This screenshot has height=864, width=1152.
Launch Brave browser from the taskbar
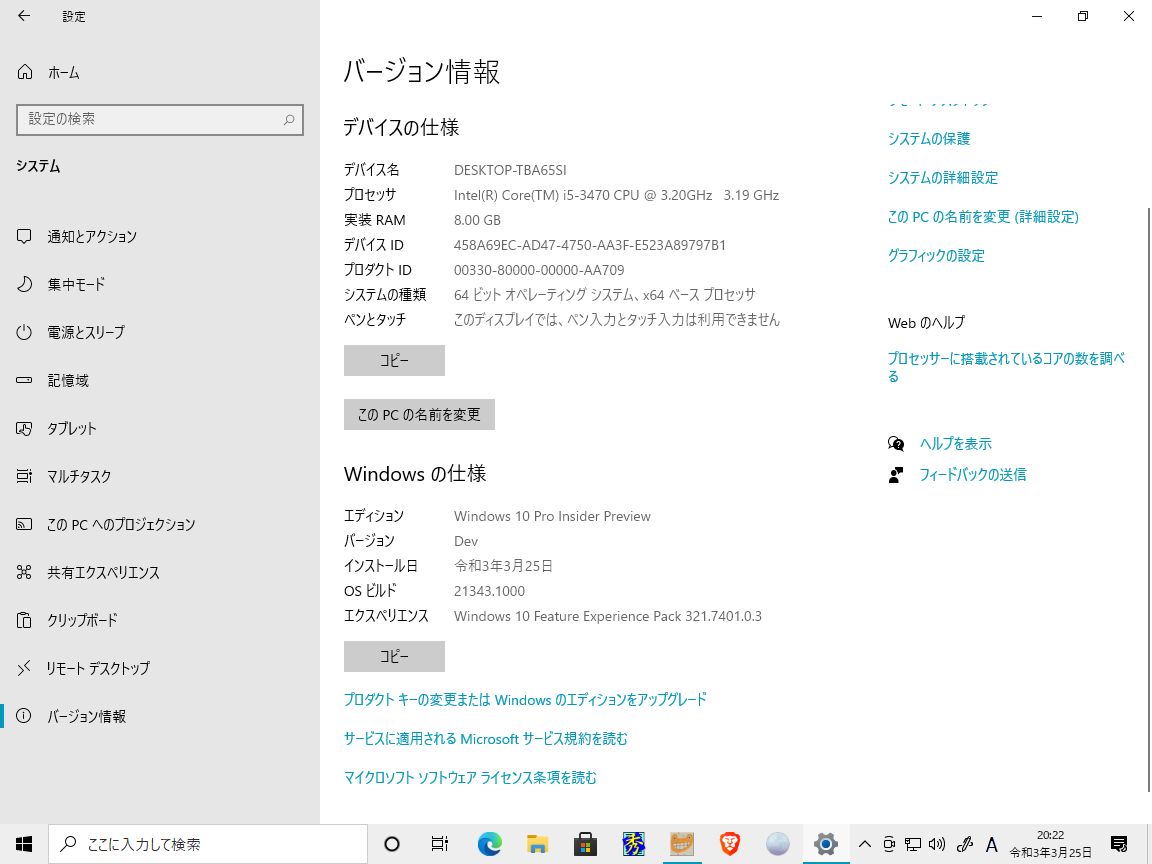pos(729,844)
